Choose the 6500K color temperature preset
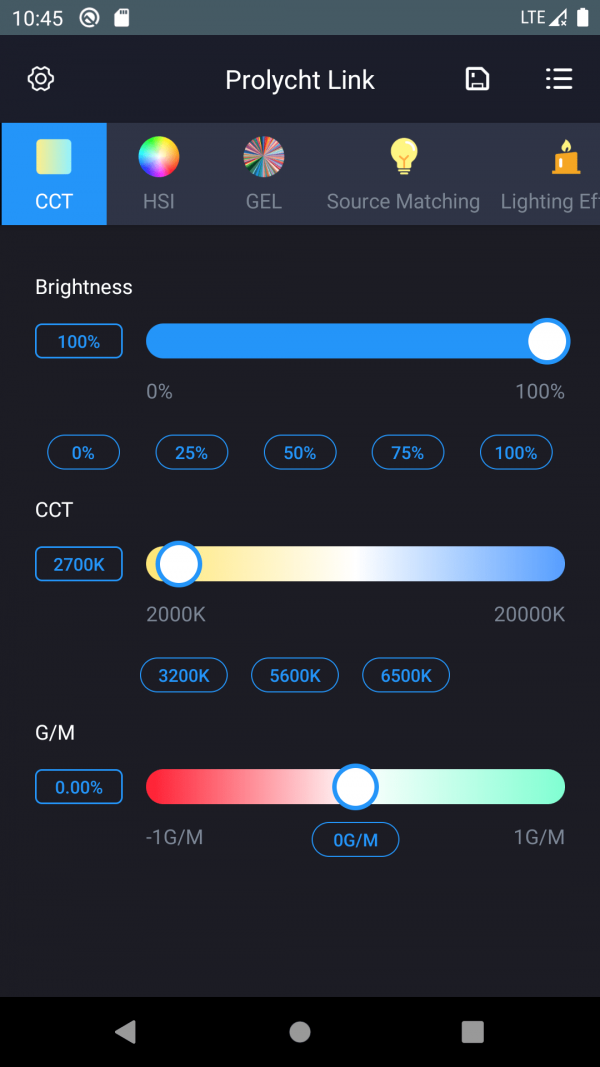 (x=406, y=676)
